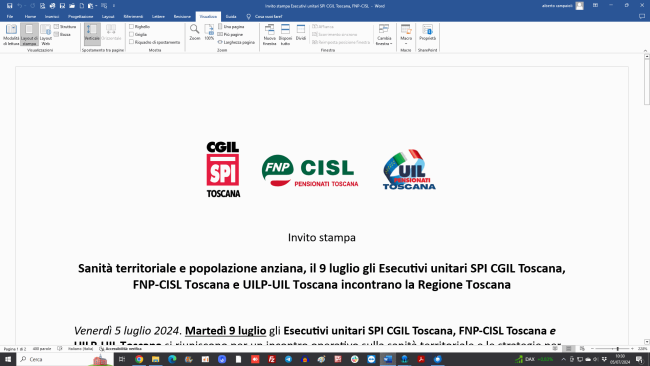Open the Accessibilità status check
Image resolution: width=650 pixels, height=366 pixels.
(121, 349)
